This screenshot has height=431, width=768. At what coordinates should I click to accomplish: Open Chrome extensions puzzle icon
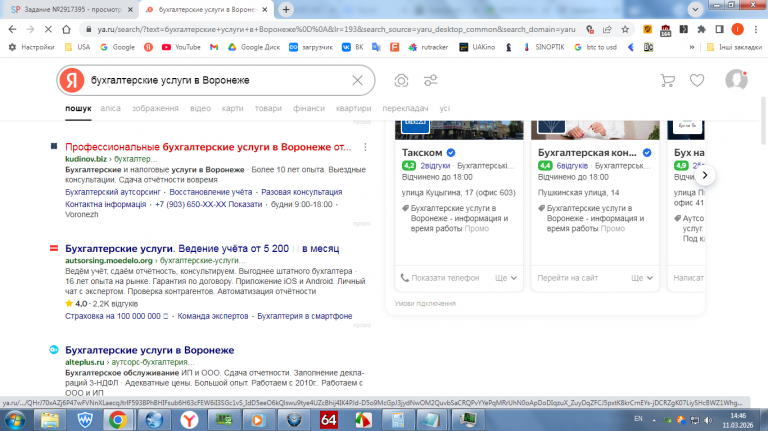[x=701, y=29]
